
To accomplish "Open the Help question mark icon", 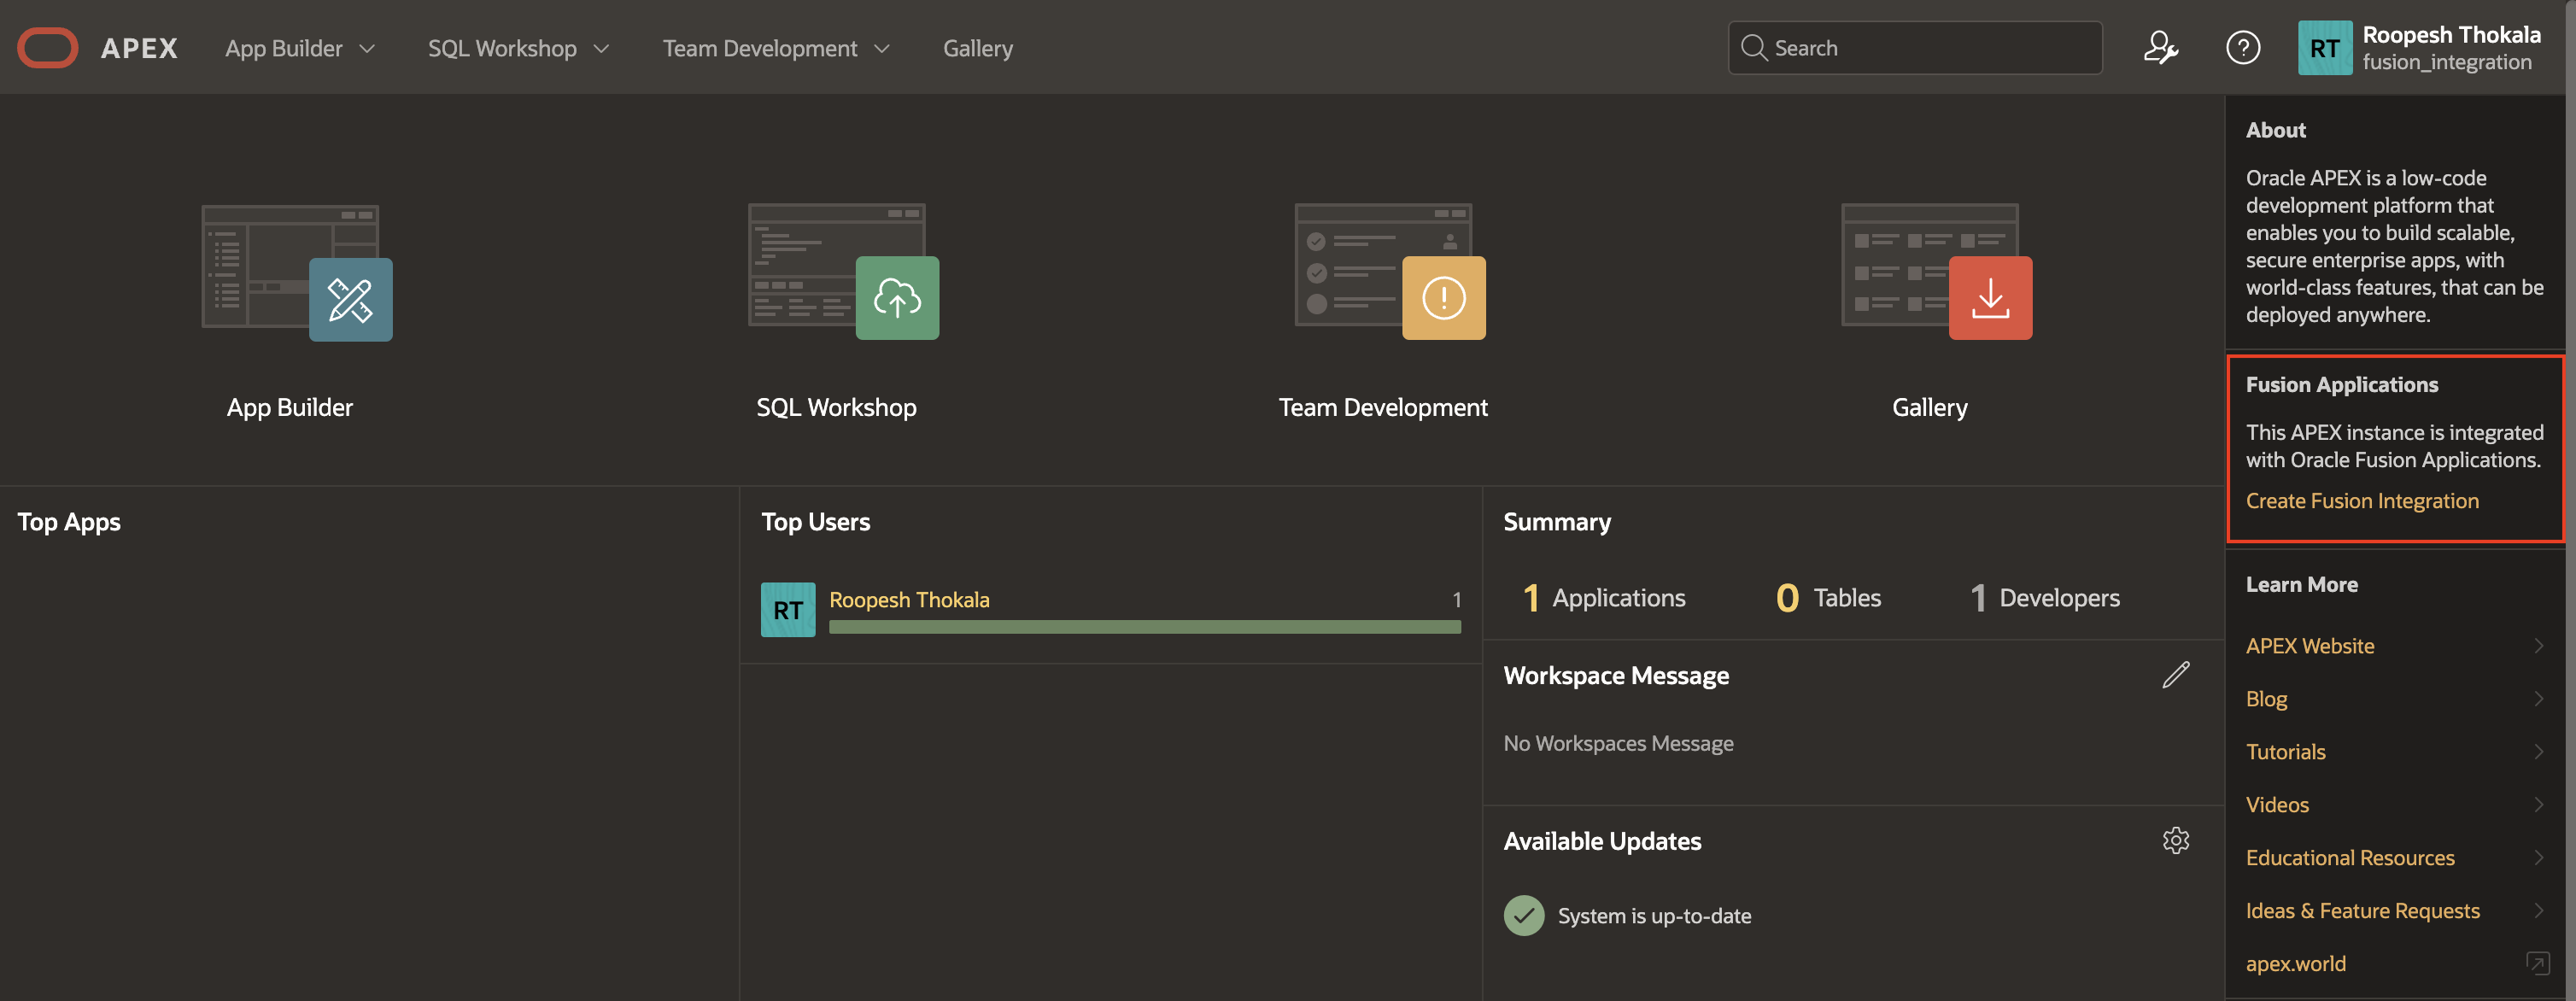I will coord(2243,48).
